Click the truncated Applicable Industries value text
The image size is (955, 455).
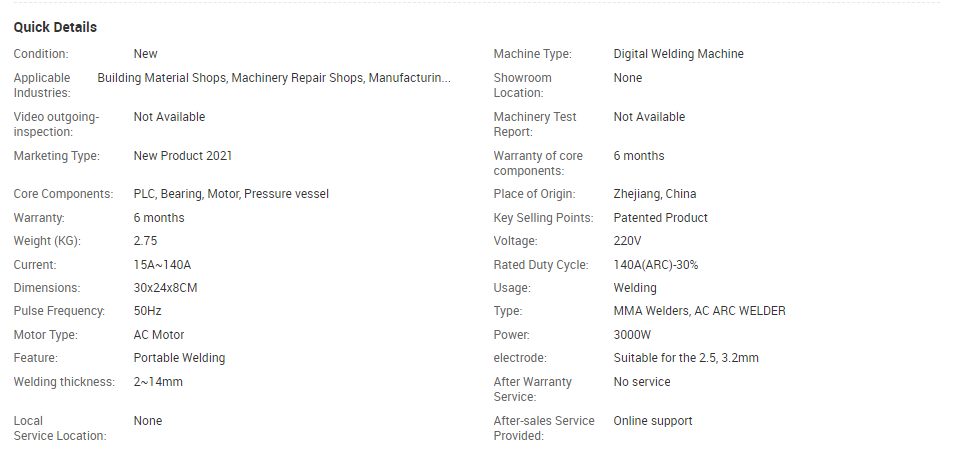tap(274, 78)
